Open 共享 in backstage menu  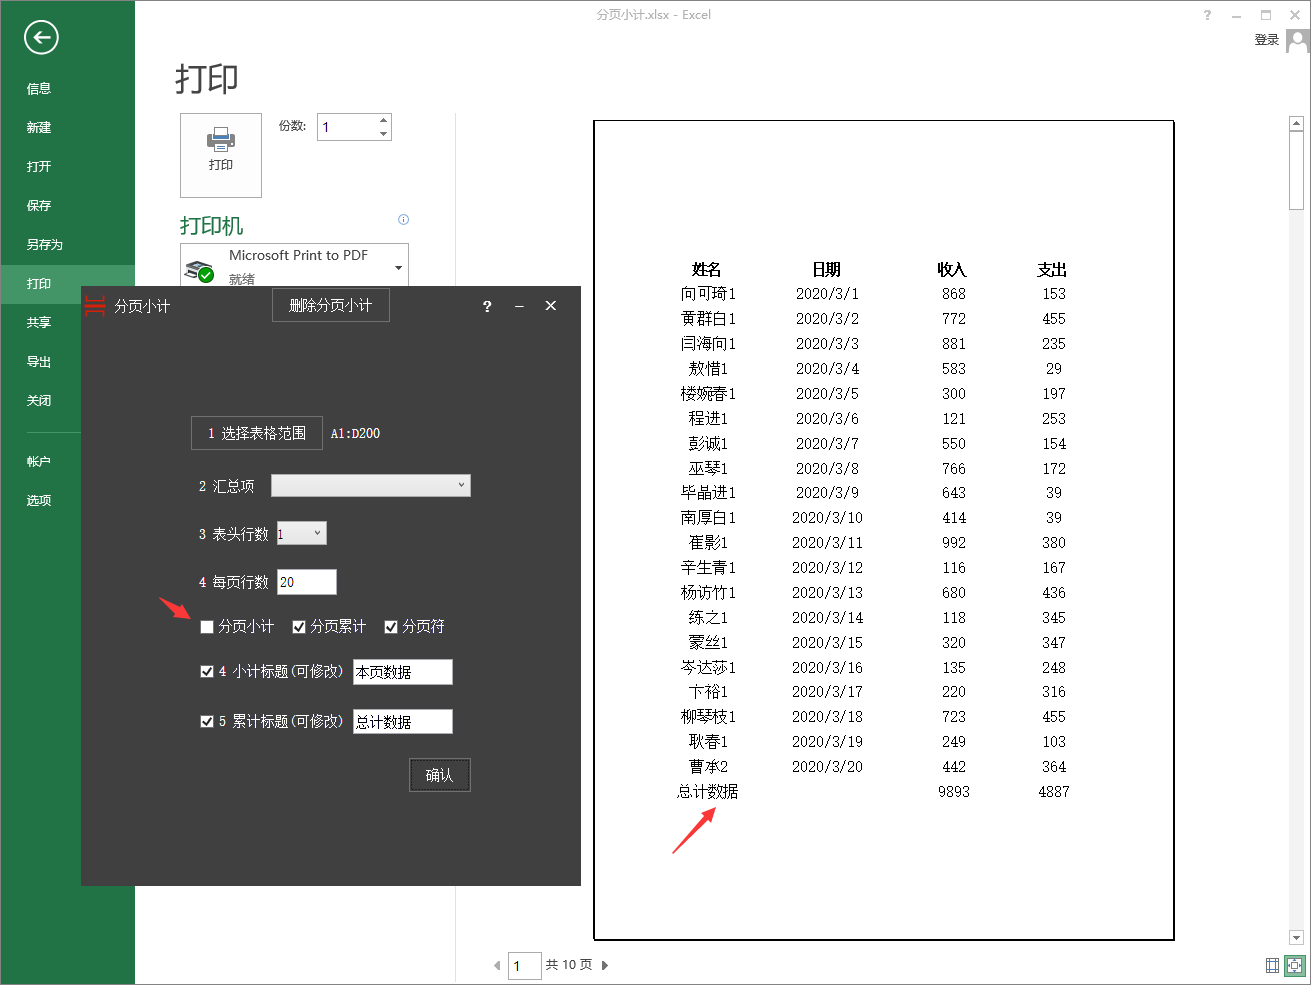pyautogui.click(x=39, y=323)
